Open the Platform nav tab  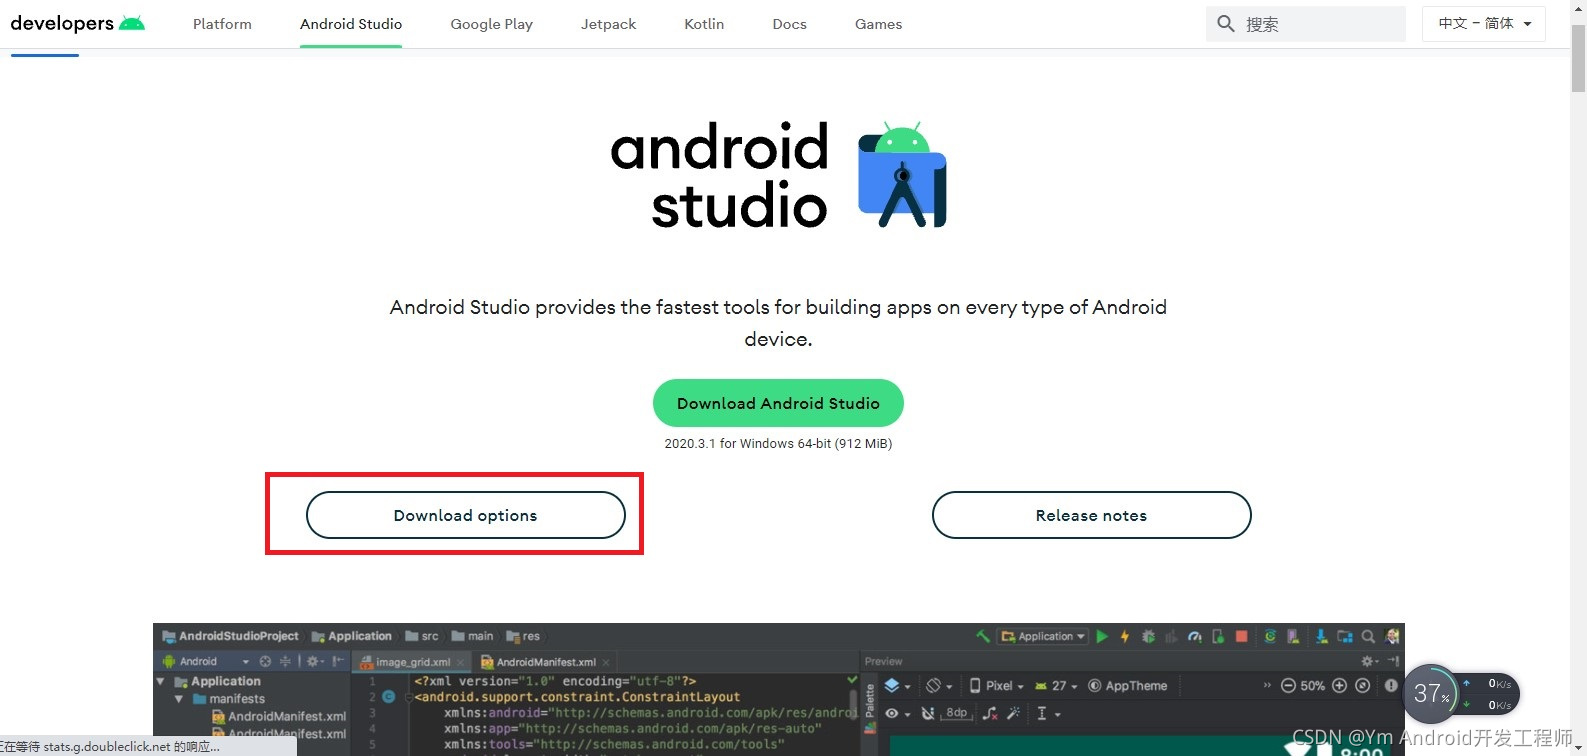click(222, 24)
